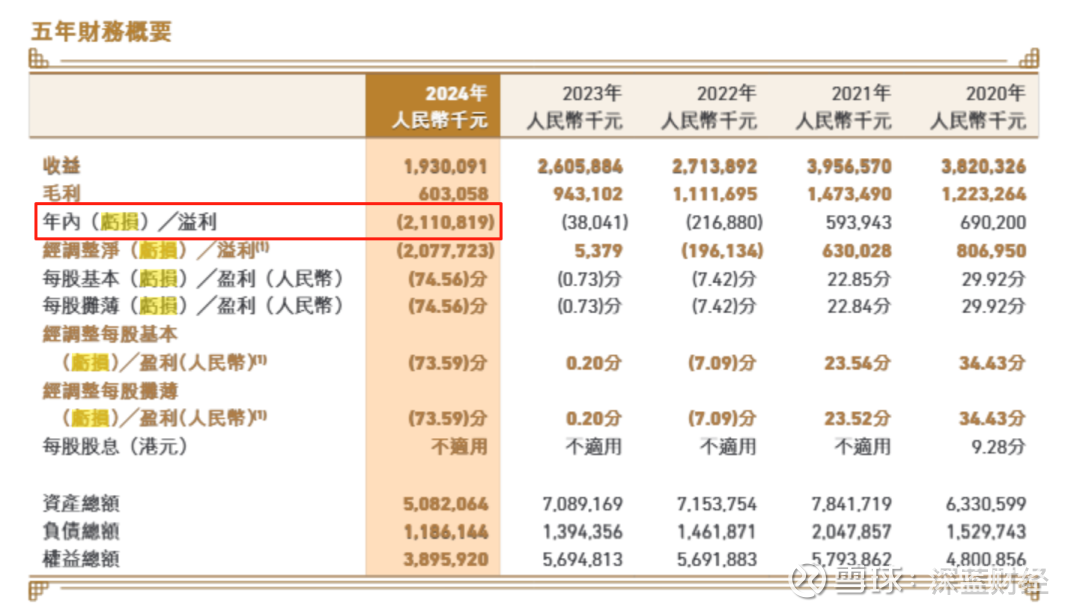Select the 2023年 column header
This screenshot has width=1080, height=614.
[592, 94]
